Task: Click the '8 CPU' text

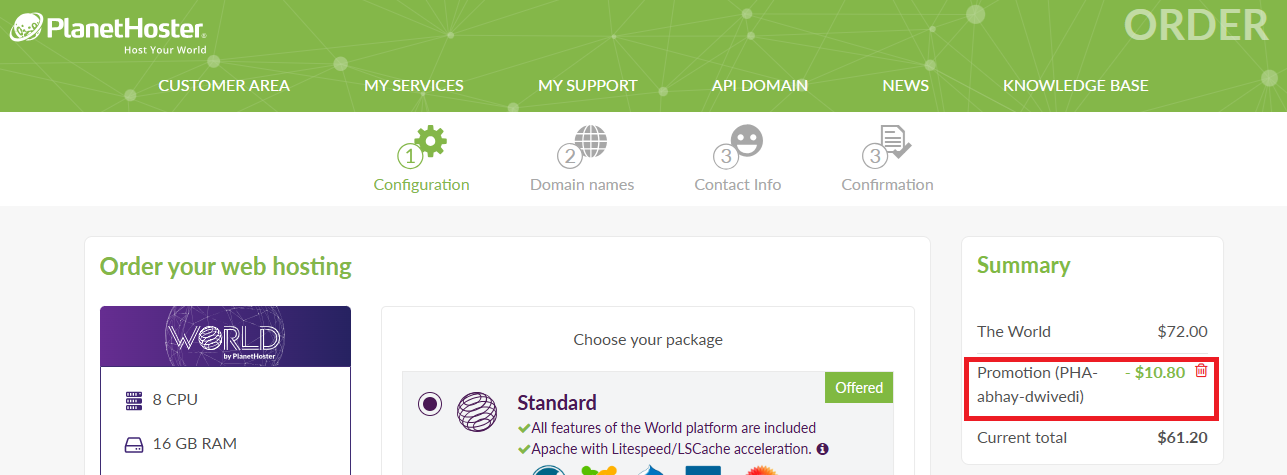Action: (175, 400)
